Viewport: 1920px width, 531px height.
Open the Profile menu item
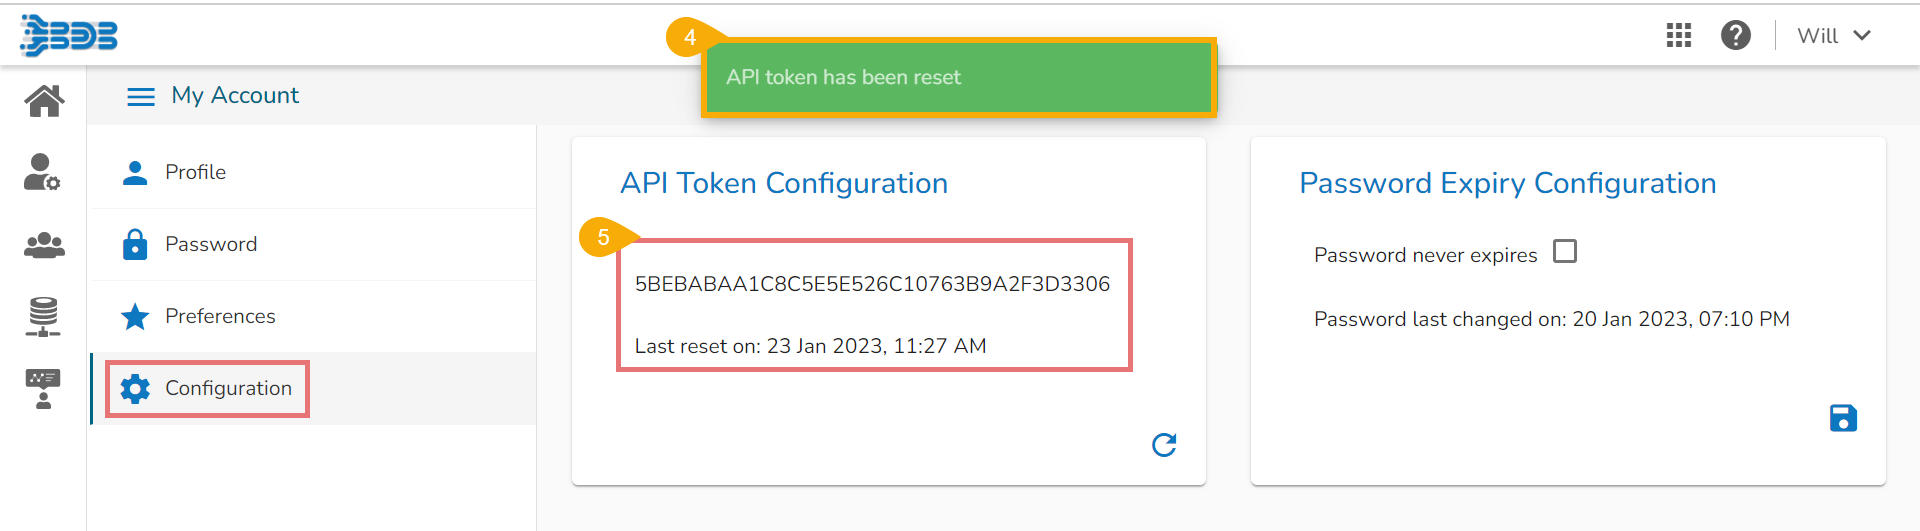(195, 172)
